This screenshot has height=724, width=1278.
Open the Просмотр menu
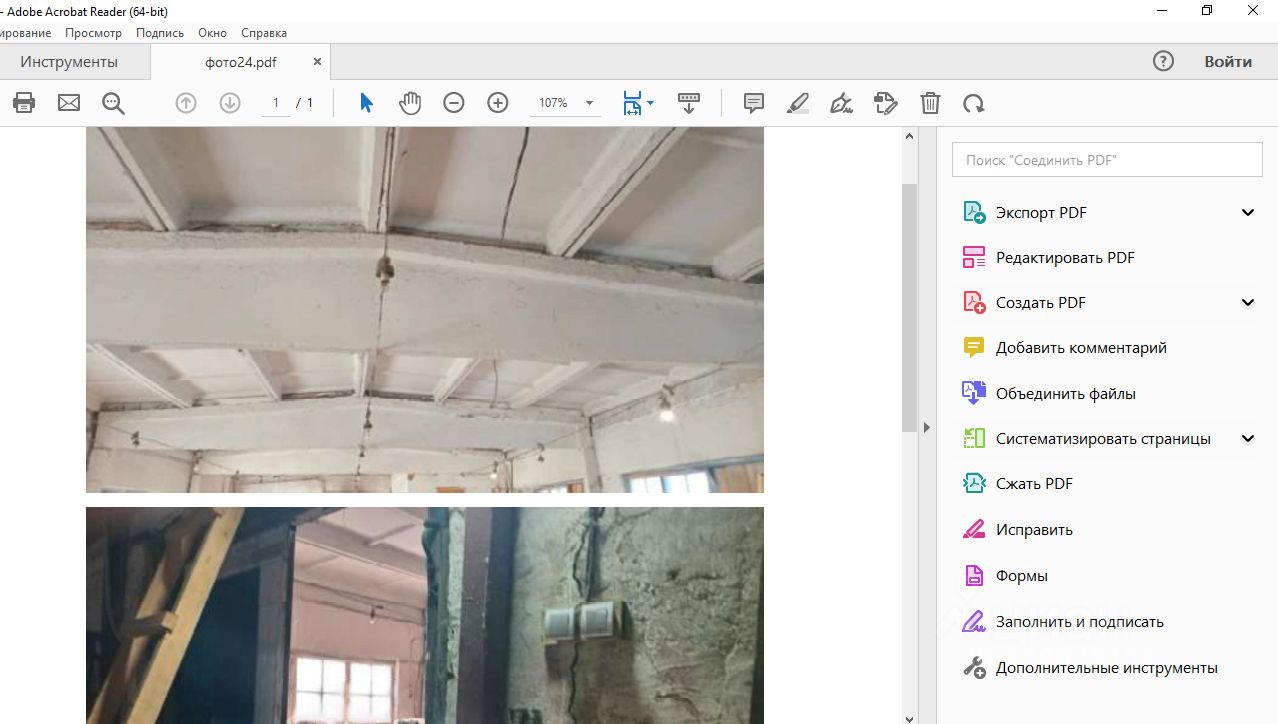pos(93,33)
